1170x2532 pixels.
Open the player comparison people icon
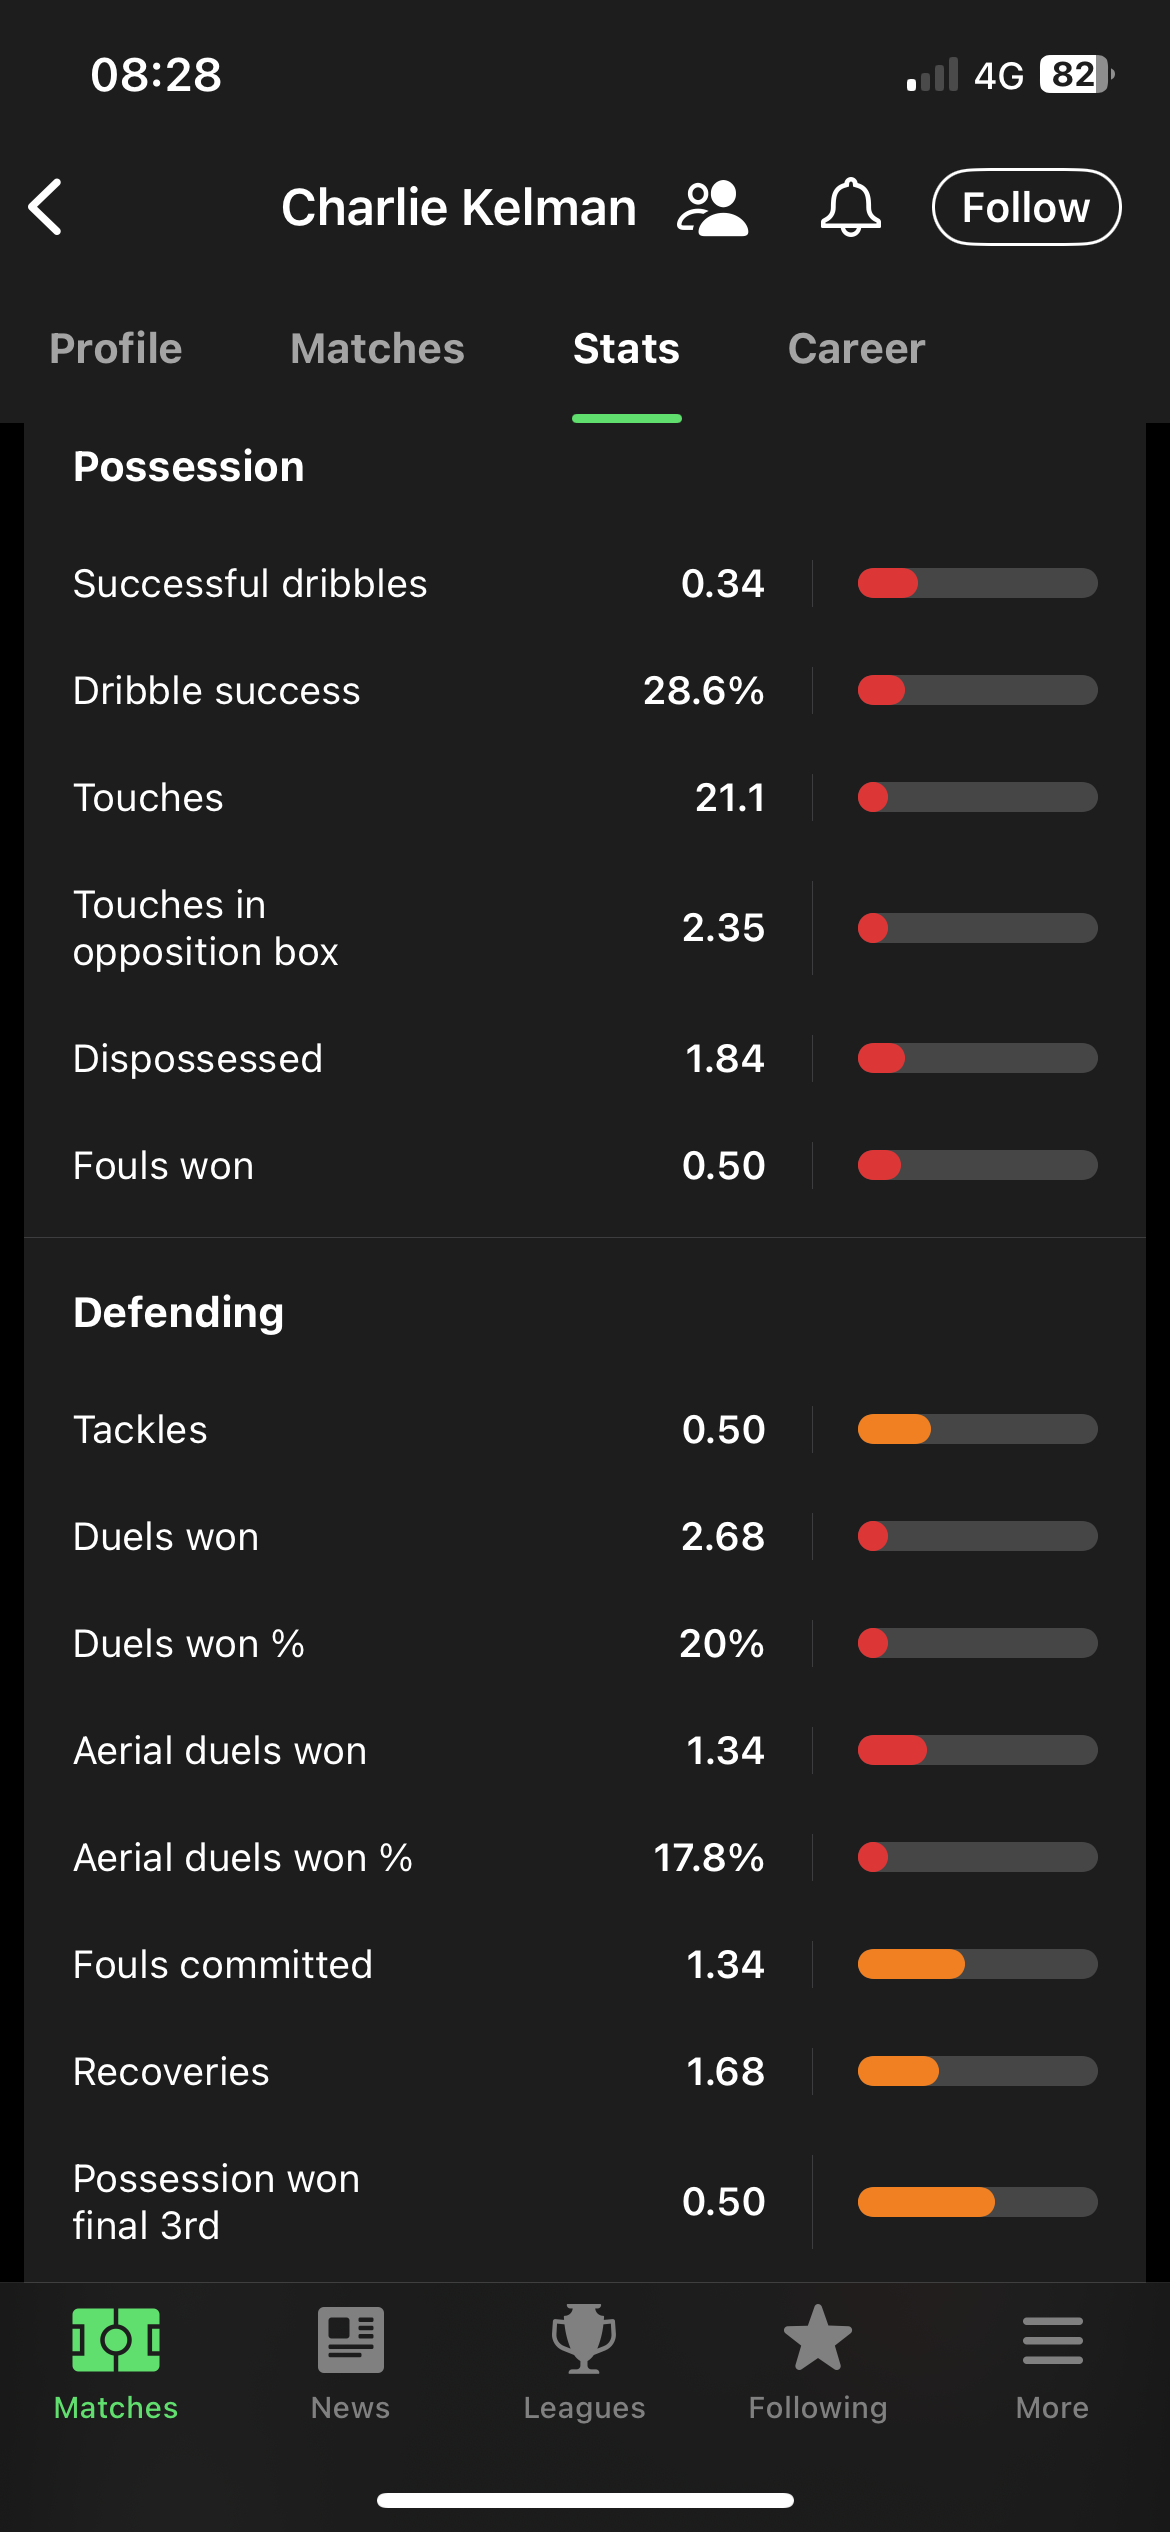[x=712, y=208]
